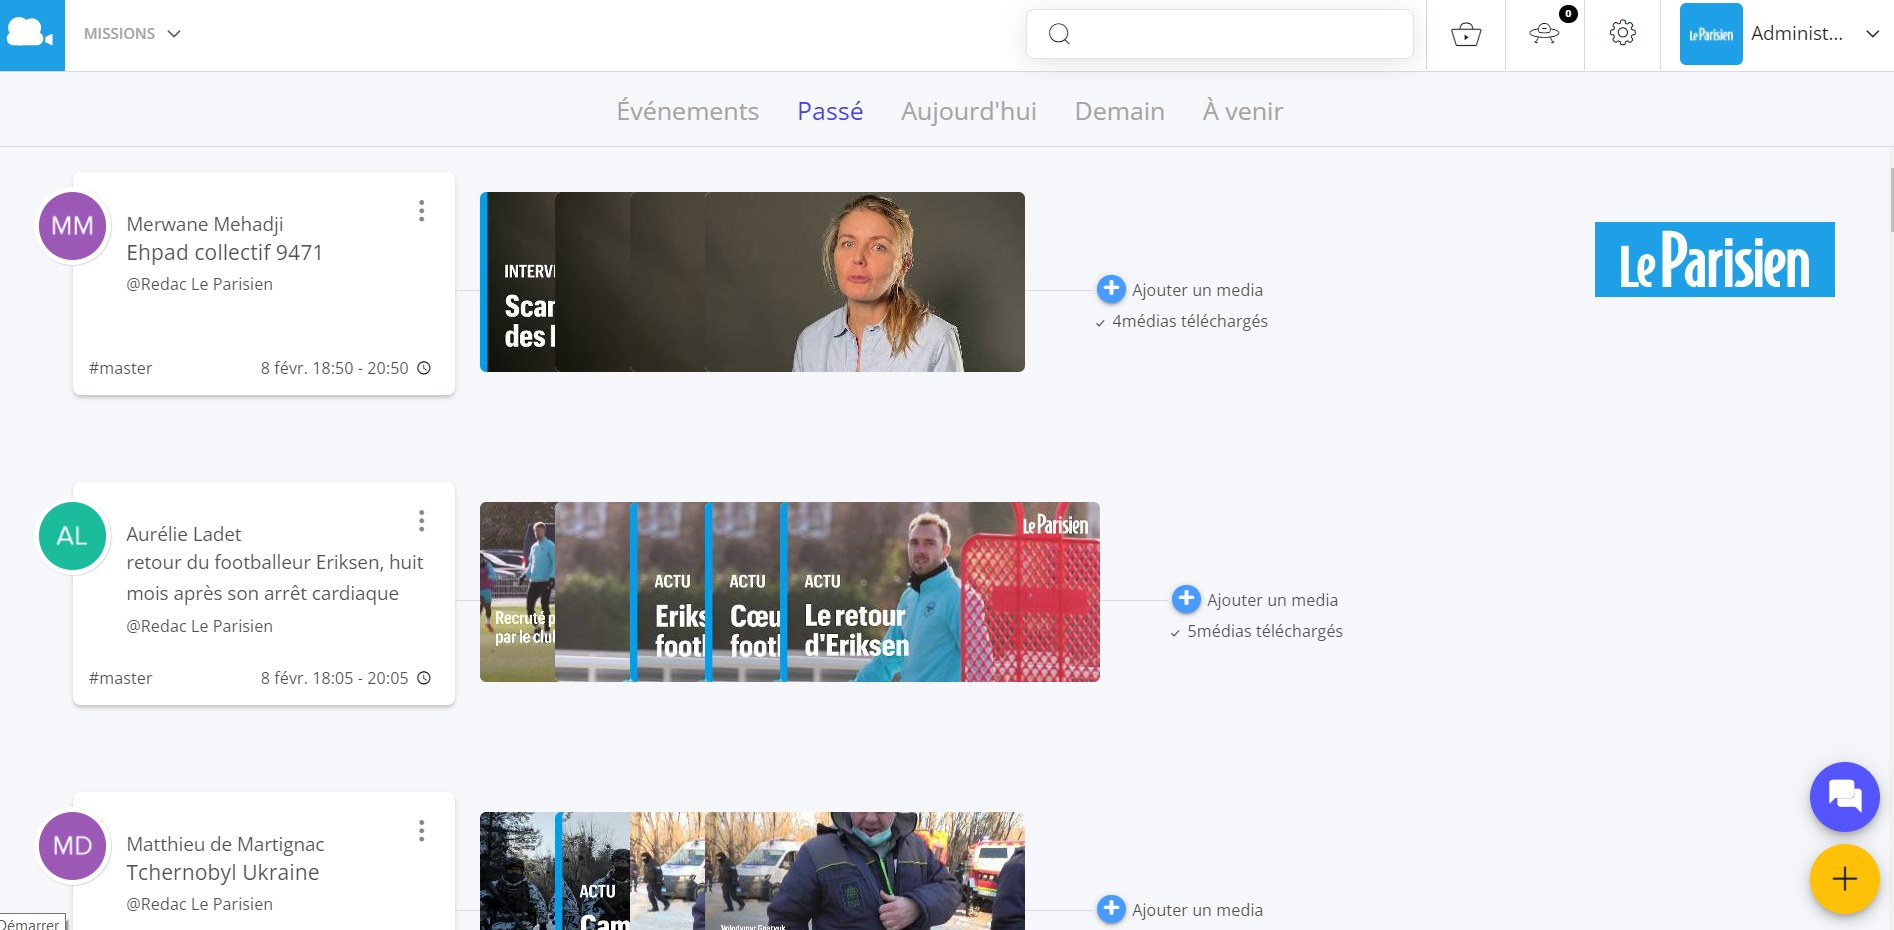Click Ajouter un media for Ehpad mission

[1197, 290]
